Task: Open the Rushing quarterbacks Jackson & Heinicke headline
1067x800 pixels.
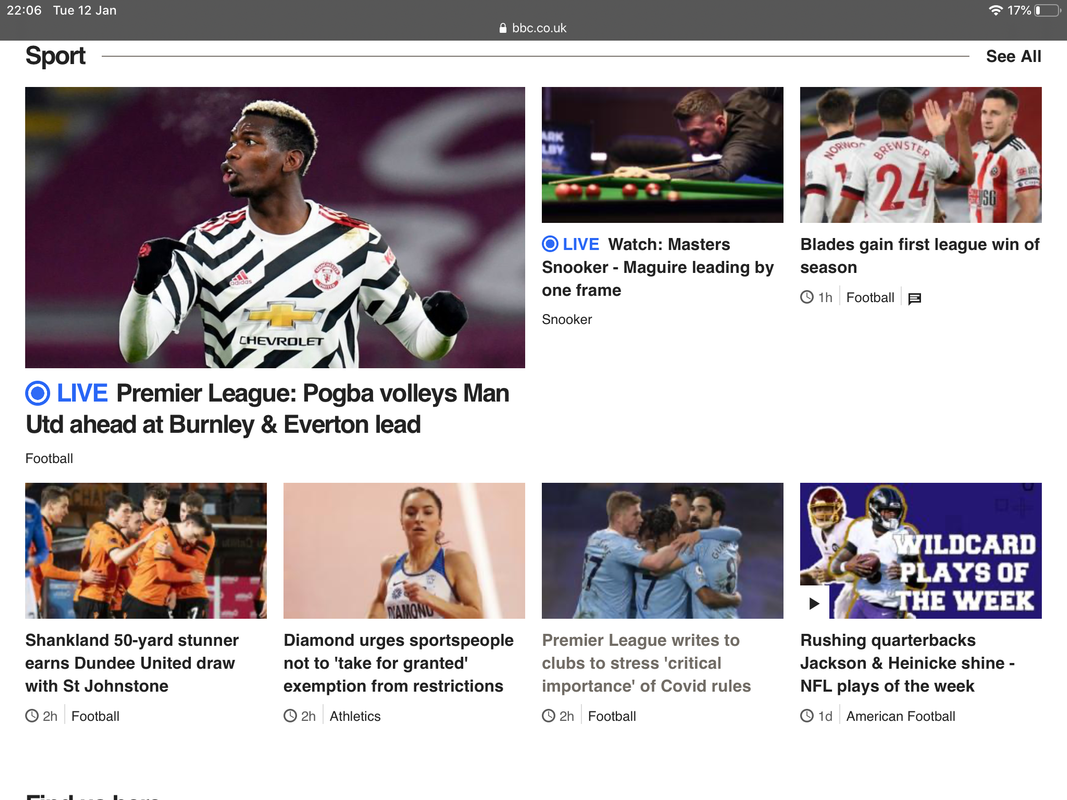Action: 908,663
